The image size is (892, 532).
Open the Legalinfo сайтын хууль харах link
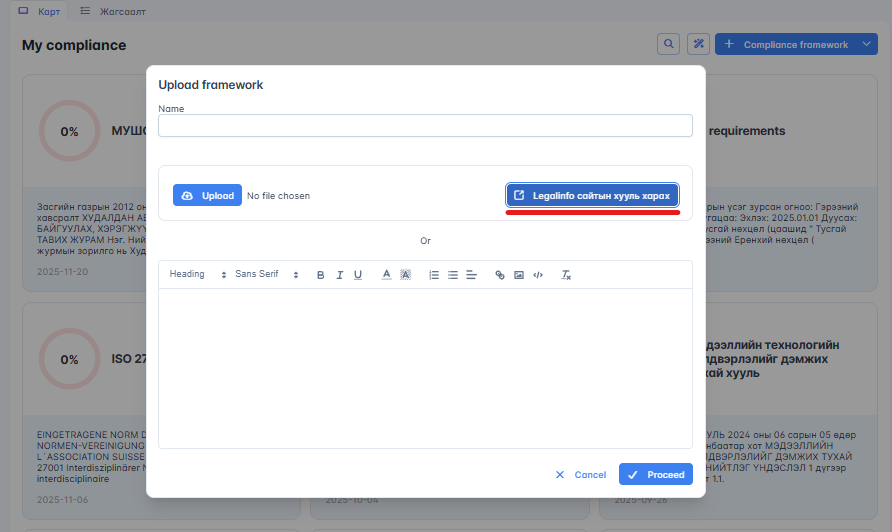[592, 195]
